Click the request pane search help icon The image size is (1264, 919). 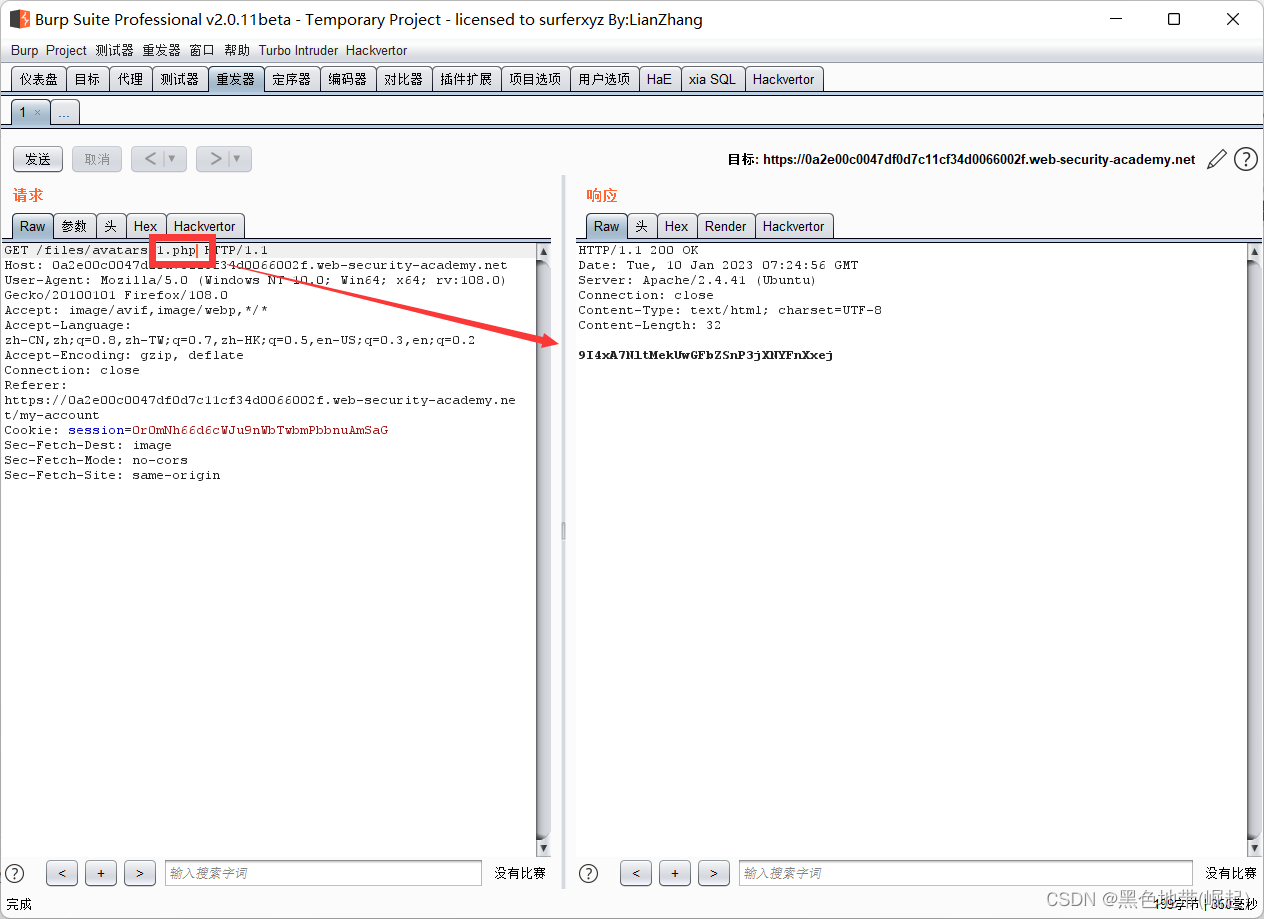pos(15,873)
